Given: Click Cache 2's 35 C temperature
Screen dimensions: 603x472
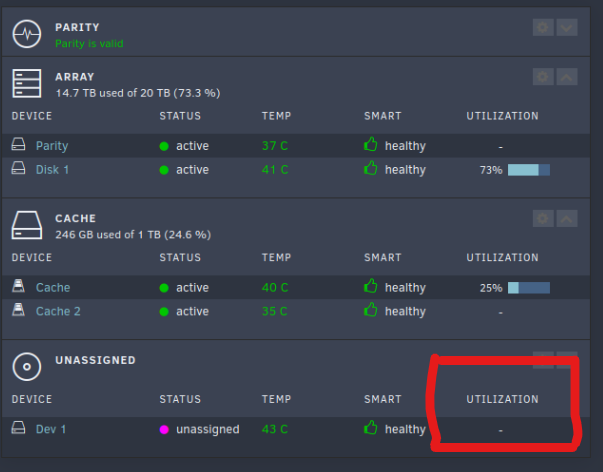Looking at the screenshot, I should point(275,311).
